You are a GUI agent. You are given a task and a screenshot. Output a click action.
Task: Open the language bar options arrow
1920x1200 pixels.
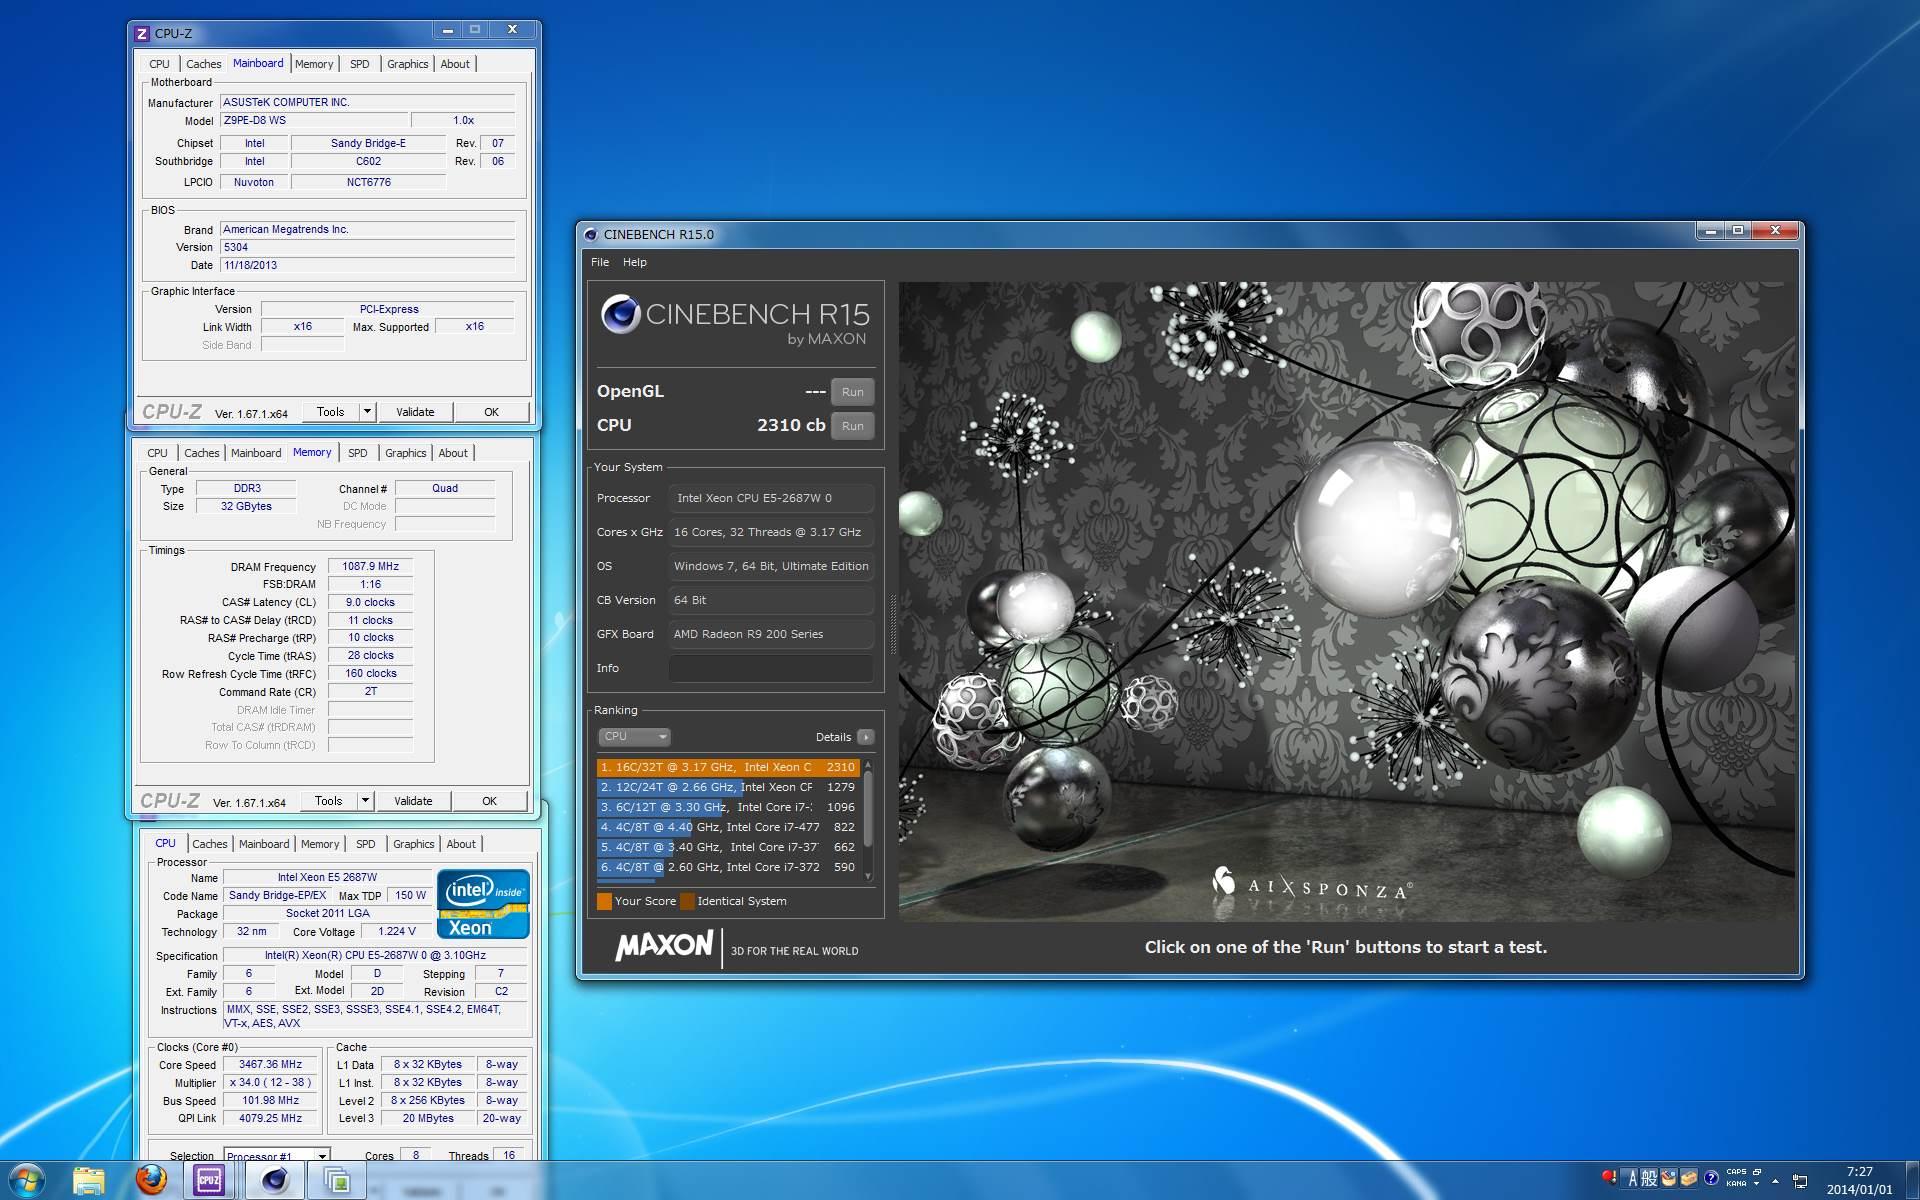pos(1757,1184)
